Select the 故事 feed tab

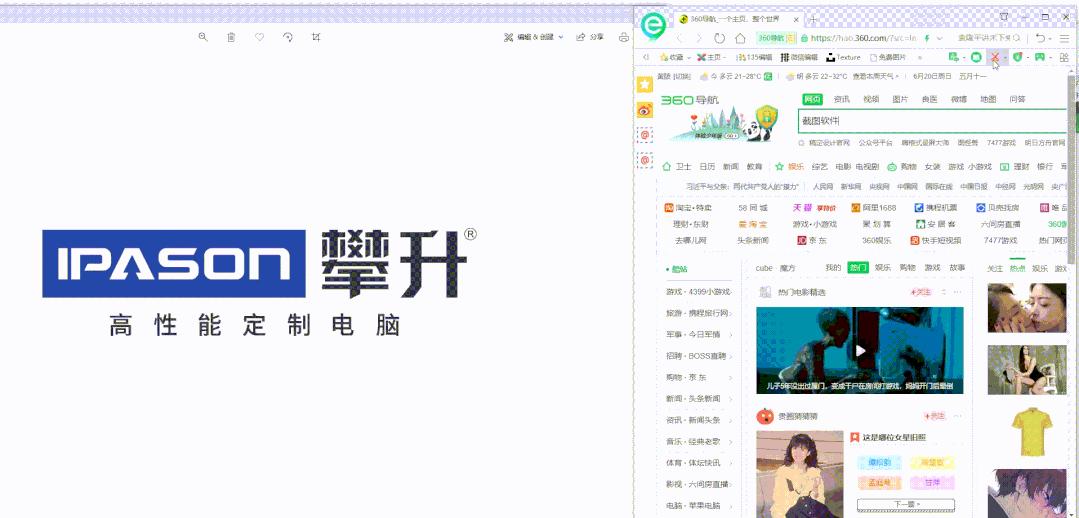point(957,268)
